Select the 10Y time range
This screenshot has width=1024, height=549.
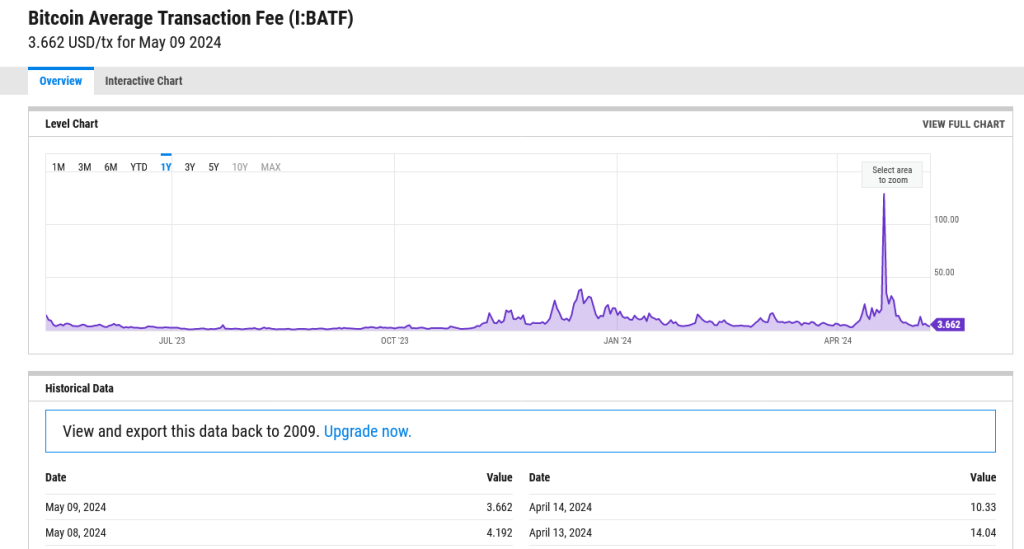tap(240, 167)
